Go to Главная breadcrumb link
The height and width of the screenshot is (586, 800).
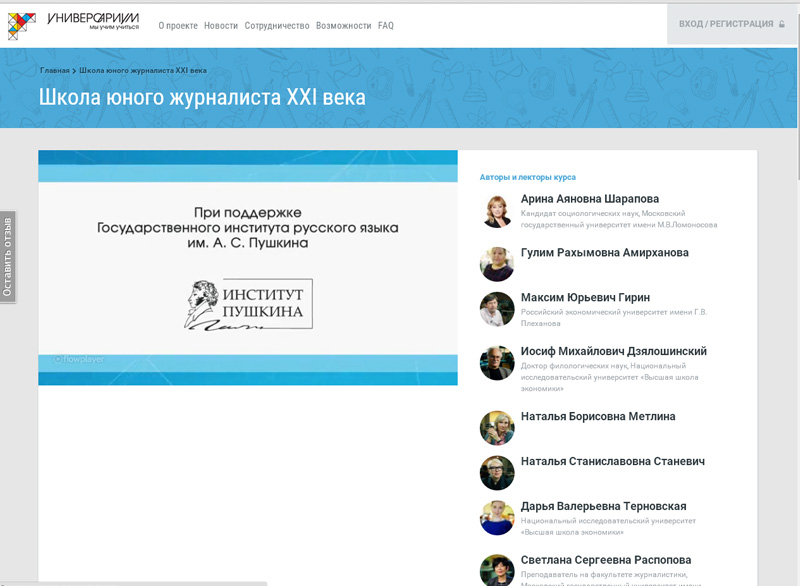tap(55, 70)
